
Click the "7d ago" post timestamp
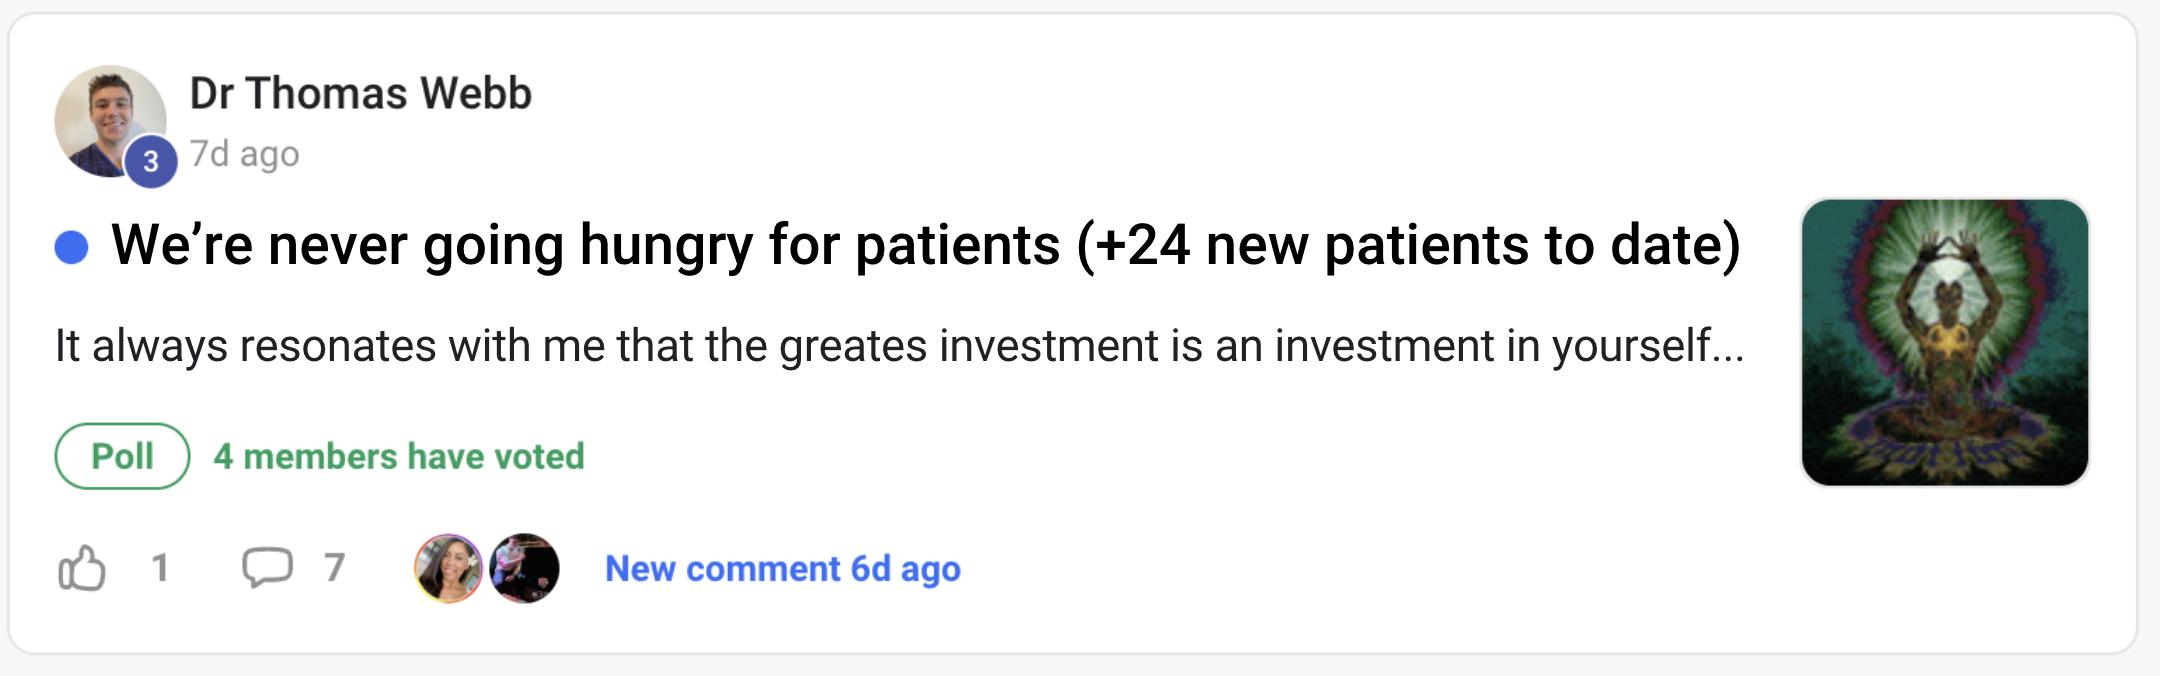click(x=245, y=154)
